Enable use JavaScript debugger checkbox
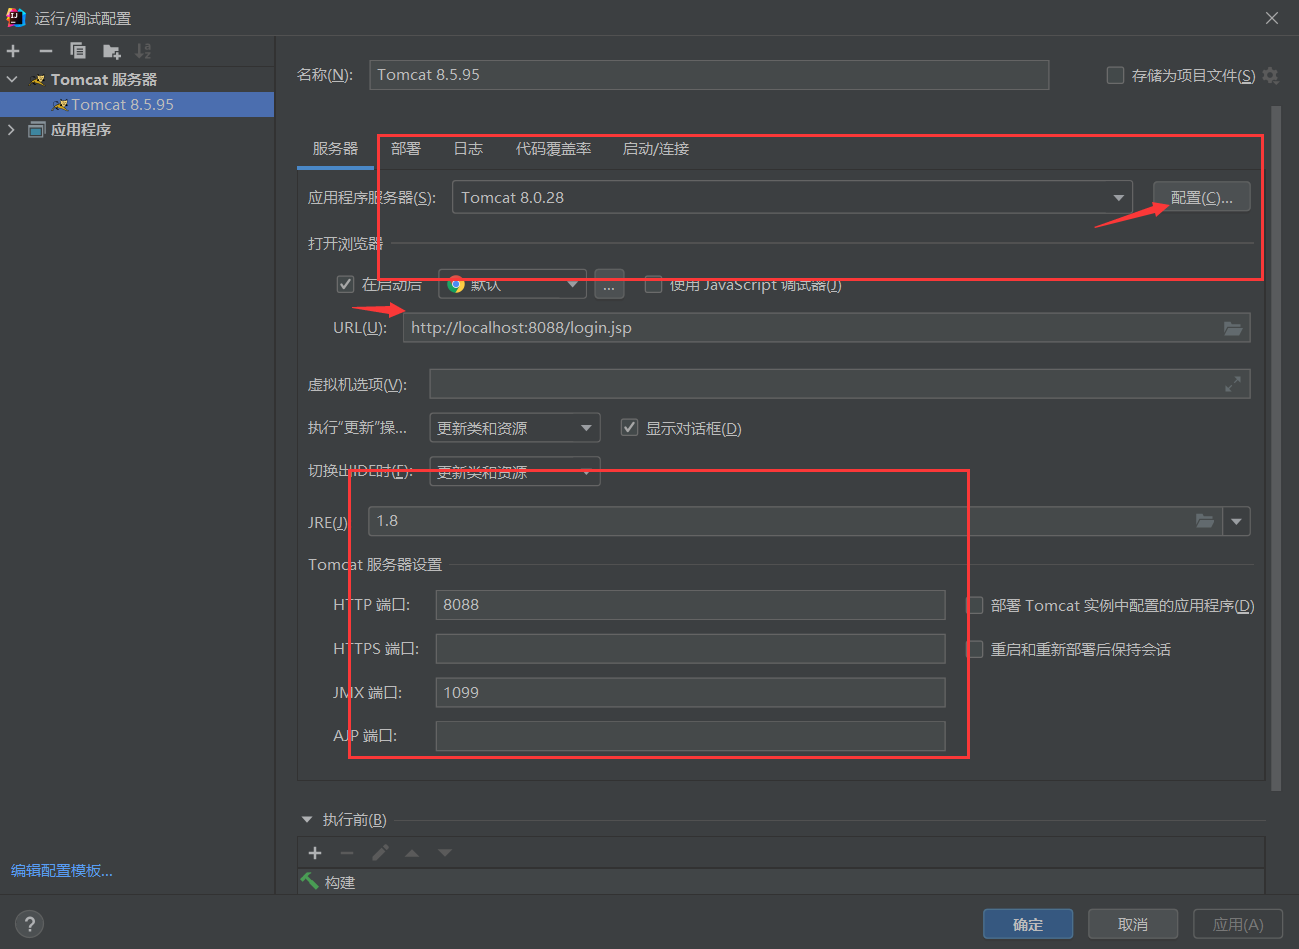 tap(653, 284)
